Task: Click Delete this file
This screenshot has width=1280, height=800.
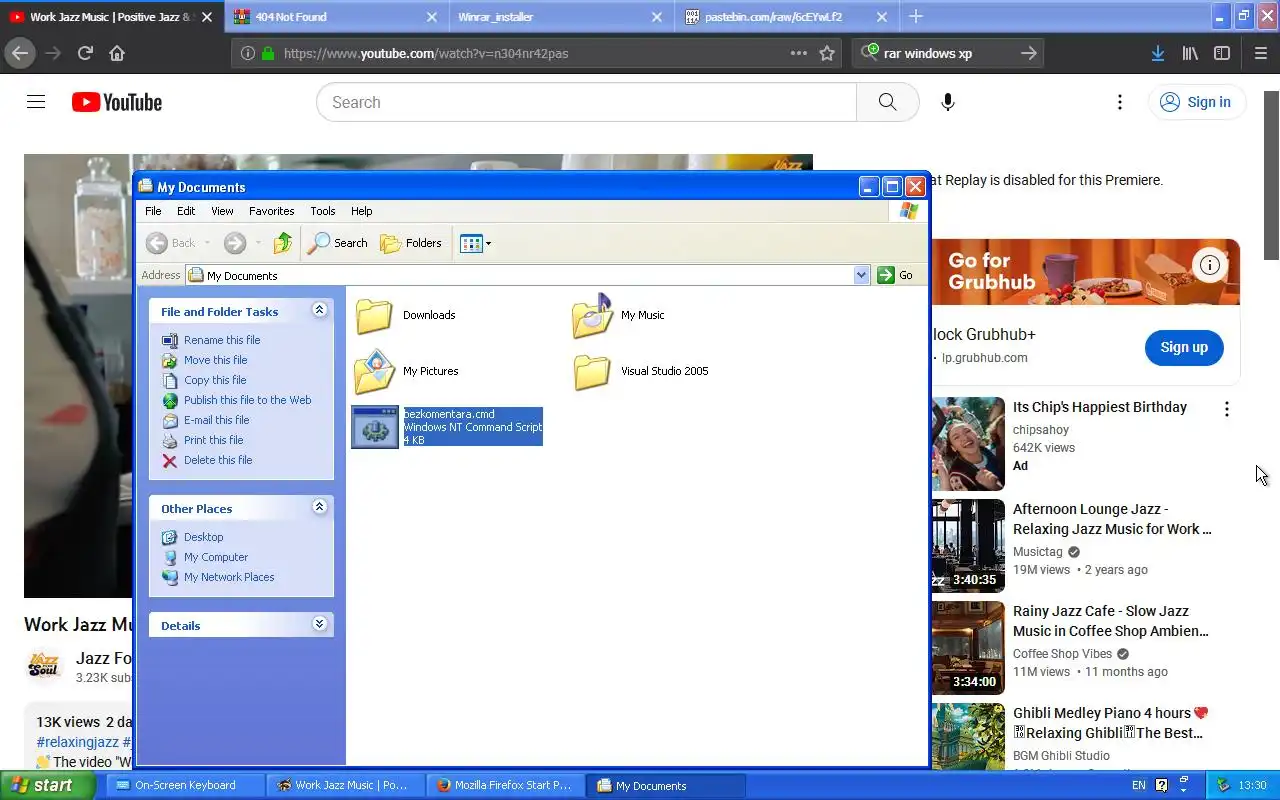Action: 207,460
